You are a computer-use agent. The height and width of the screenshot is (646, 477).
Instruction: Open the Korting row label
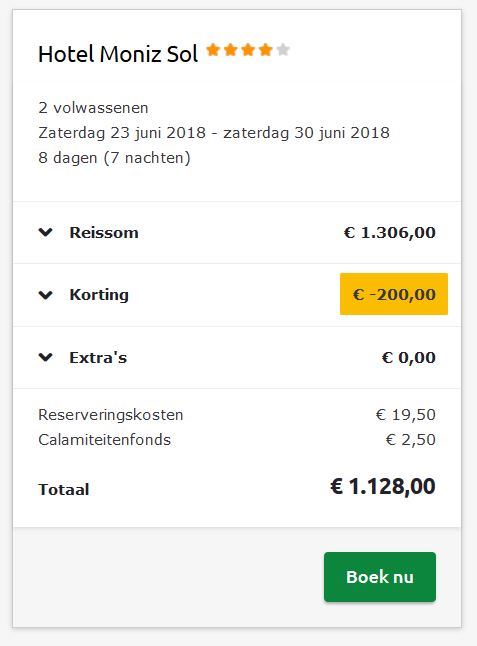[99, 295]
